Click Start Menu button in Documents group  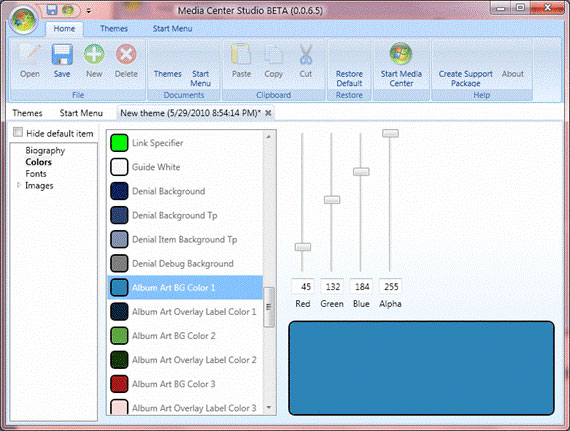point(200,78)
